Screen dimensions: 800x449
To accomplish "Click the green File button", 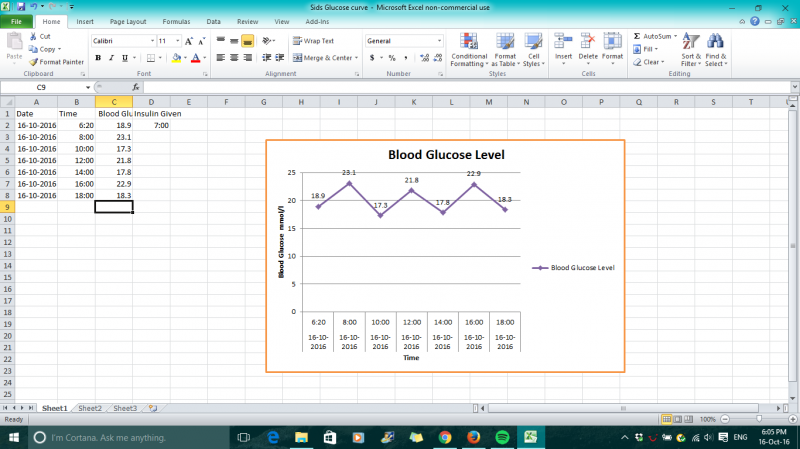I will (x=17, y=20).
